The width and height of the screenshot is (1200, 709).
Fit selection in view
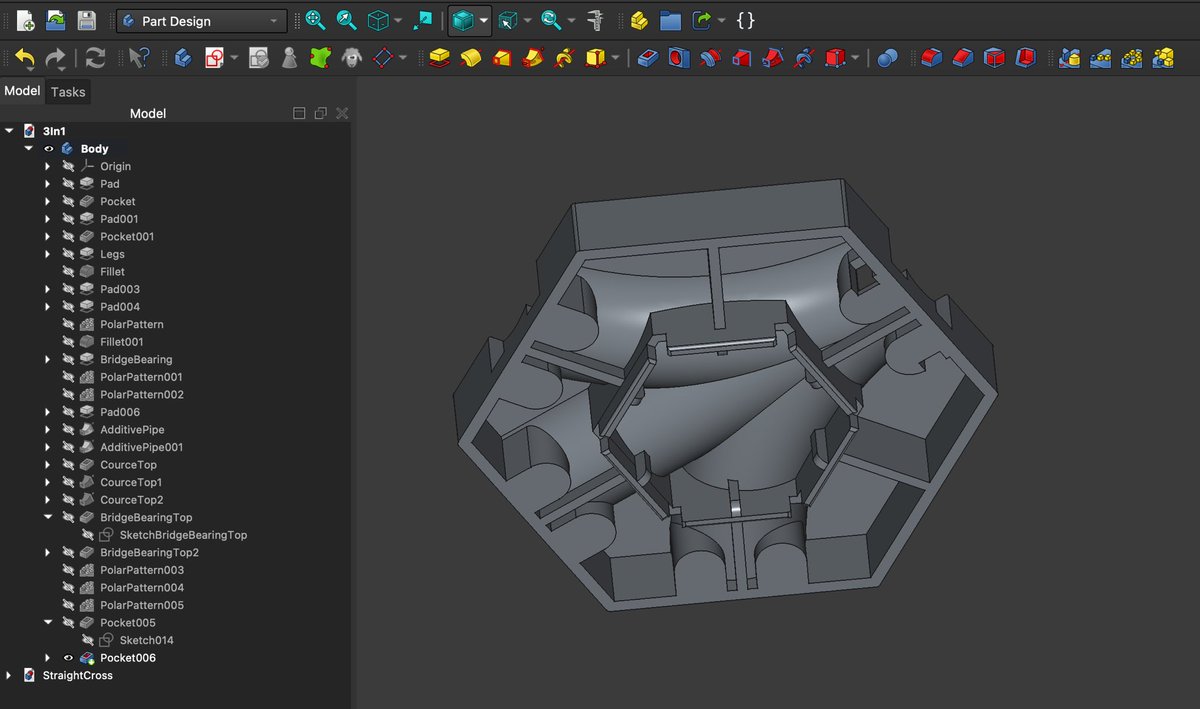(346, 20)
